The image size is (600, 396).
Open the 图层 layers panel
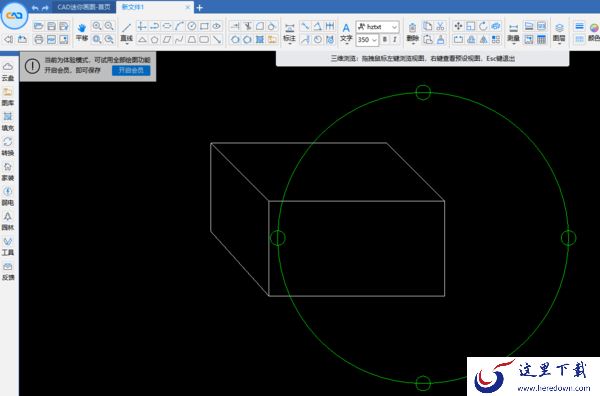click(559, 32)
